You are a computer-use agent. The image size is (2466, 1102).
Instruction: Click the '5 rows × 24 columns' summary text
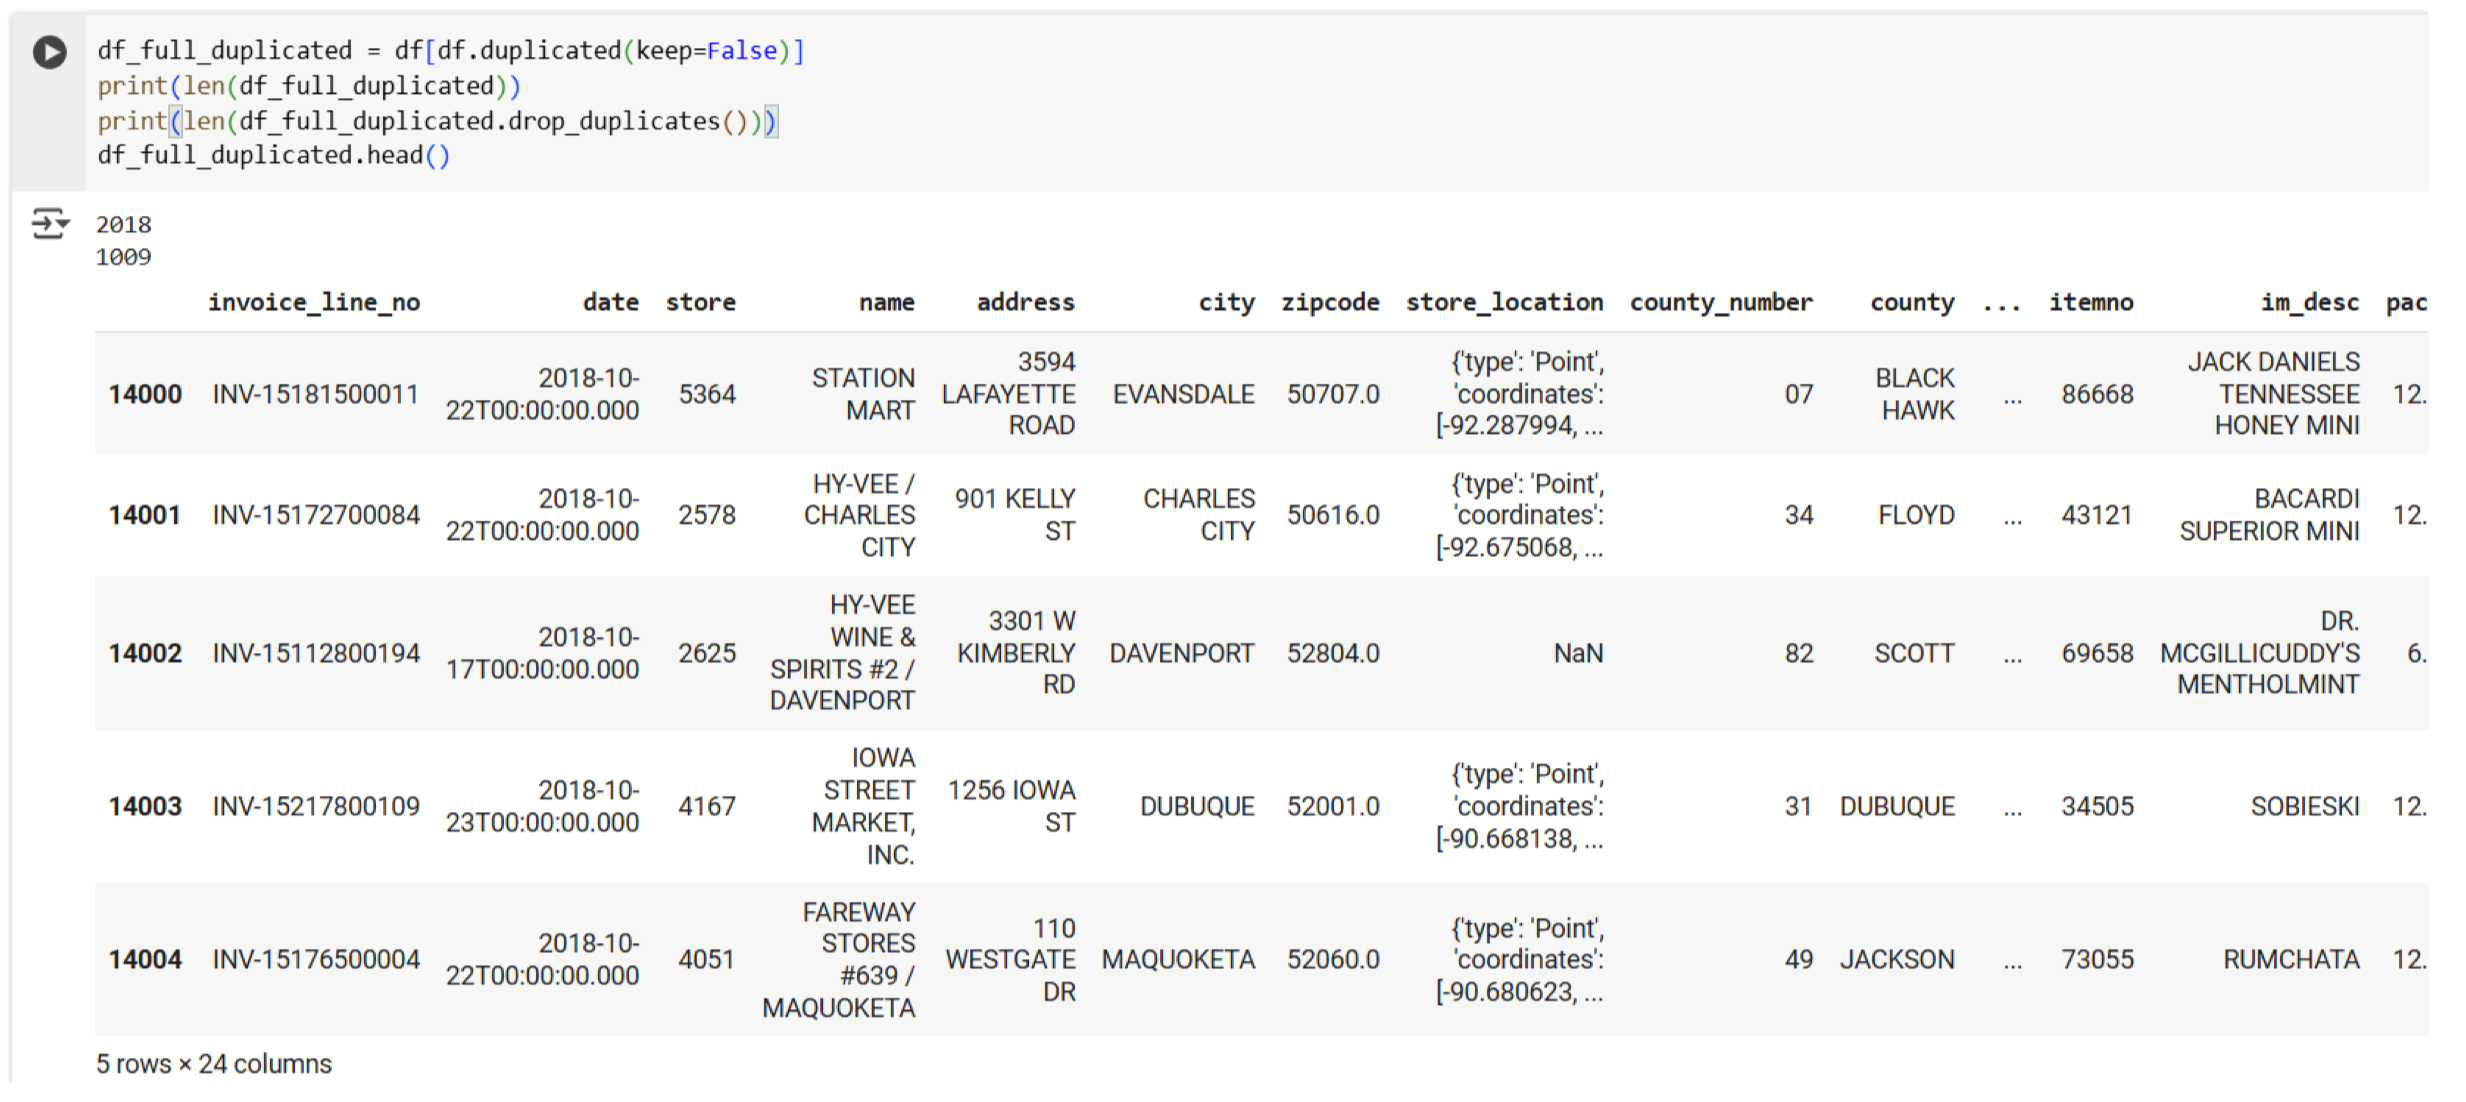(x=214, y=1064)
